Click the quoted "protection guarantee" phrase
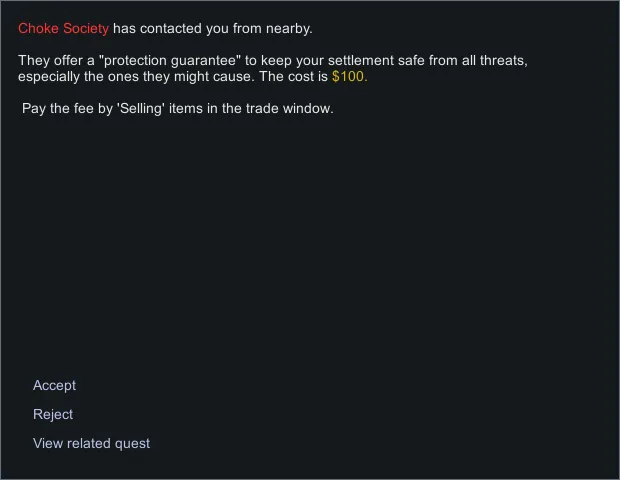620x480 pixels. (x=172, y=61)
